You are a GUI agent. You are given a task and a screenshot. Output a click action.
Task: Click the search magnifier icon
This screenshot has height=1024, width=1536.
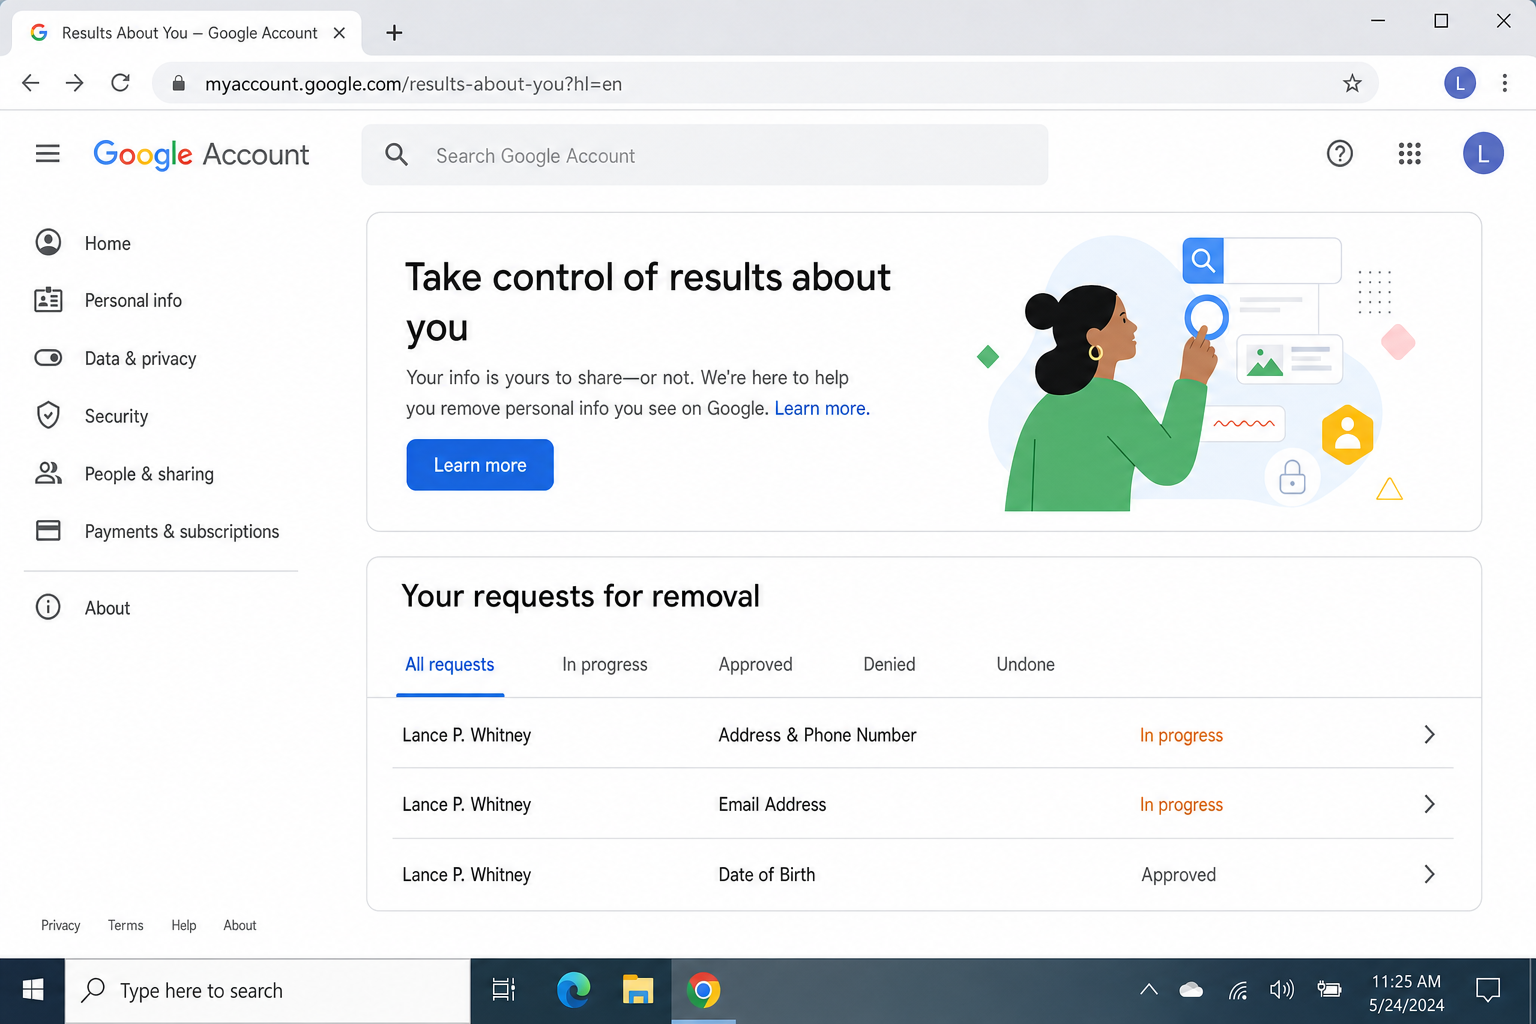pos(397,155)
